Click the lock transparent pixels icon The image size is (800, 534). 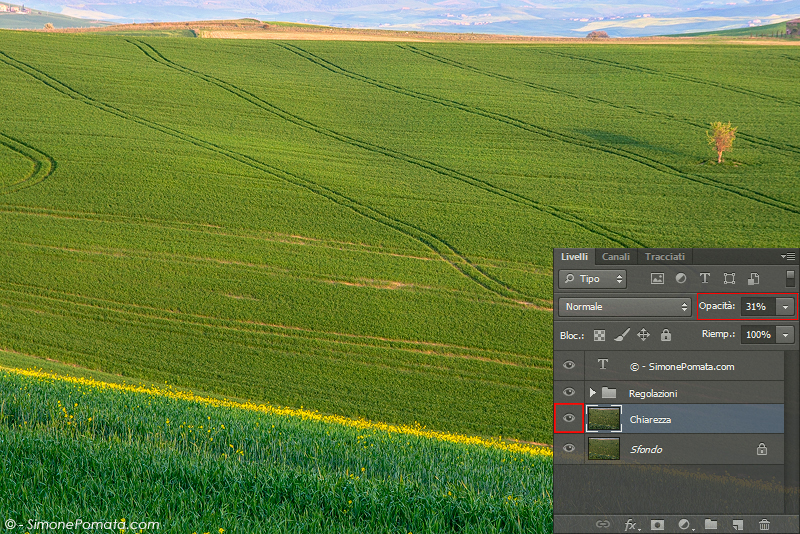[x=600, y=335]
